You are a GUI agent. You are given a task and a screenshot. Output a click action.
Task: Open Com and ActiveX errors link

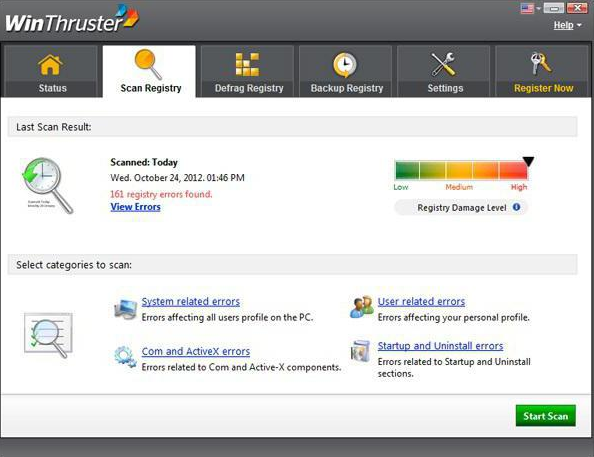196,351
